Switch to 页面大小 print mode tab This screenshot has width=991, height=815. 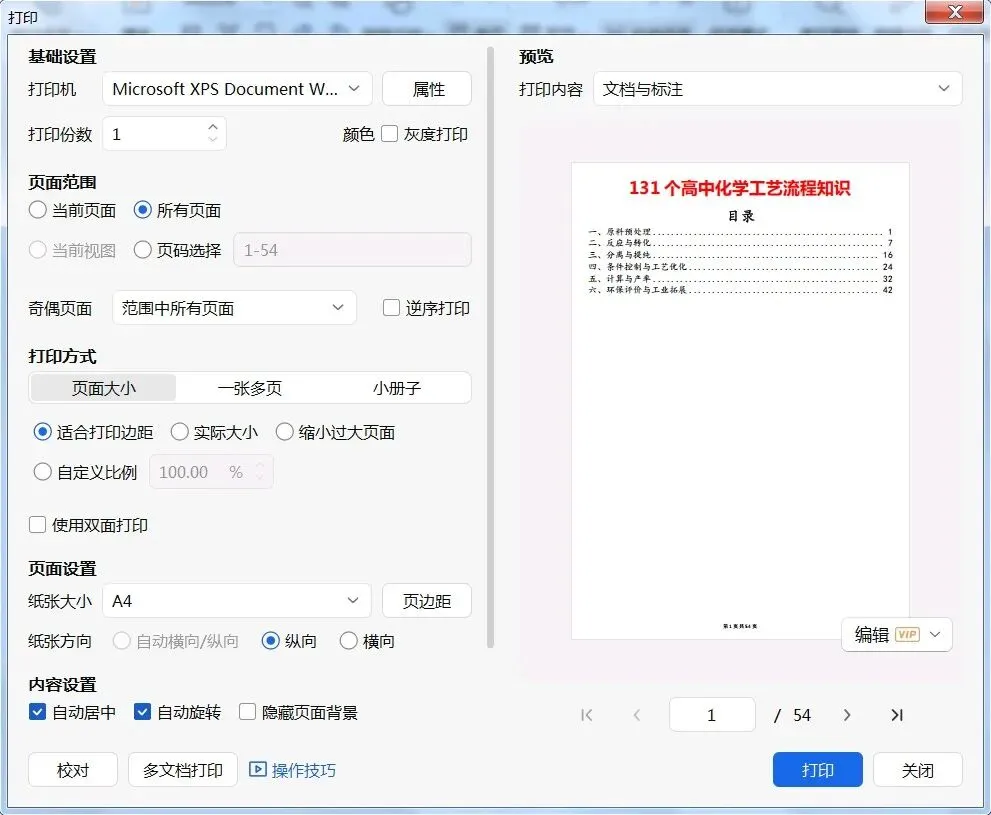104,388
